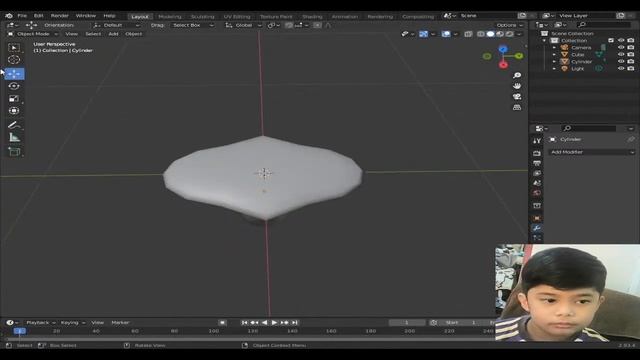Viewport: 640px width, 360px height.
Task: Toggle the camera view icon
Action: (x=517, y=97)
